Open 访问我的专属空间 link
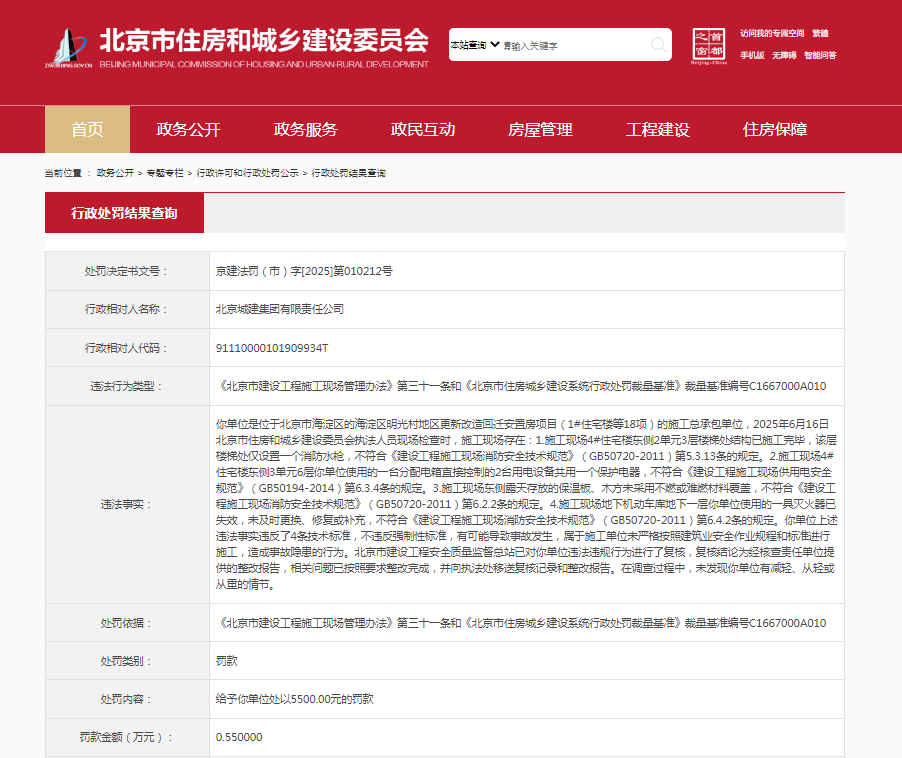The image size is (902, 758). (x=772, y=33)
